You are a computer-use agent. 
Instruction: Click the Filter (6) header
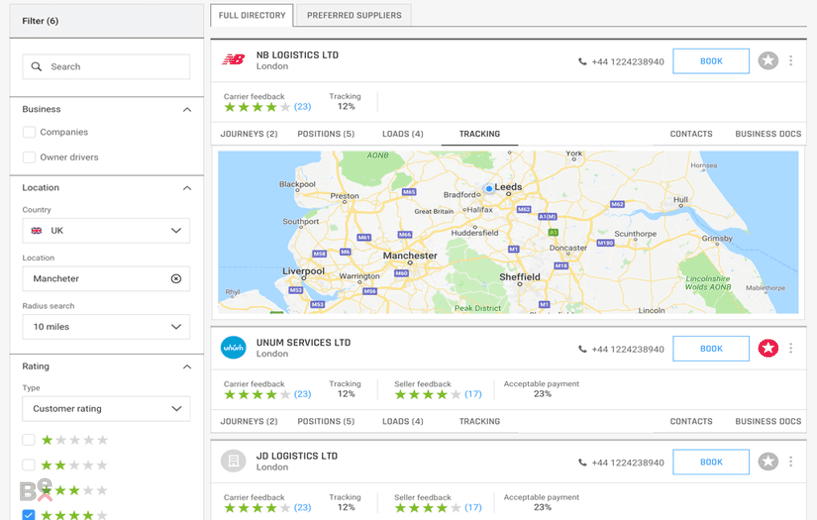coord(106,21)
